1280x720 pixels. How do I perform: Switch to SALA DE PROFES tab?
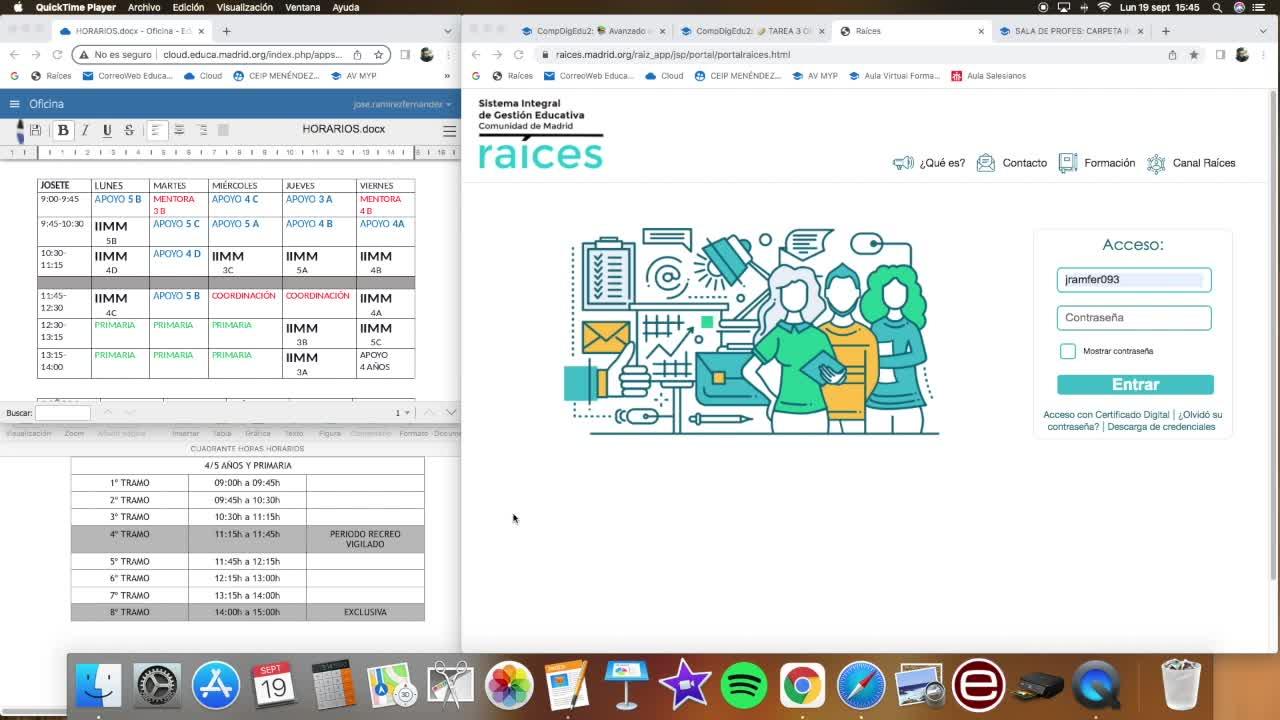1071,31
